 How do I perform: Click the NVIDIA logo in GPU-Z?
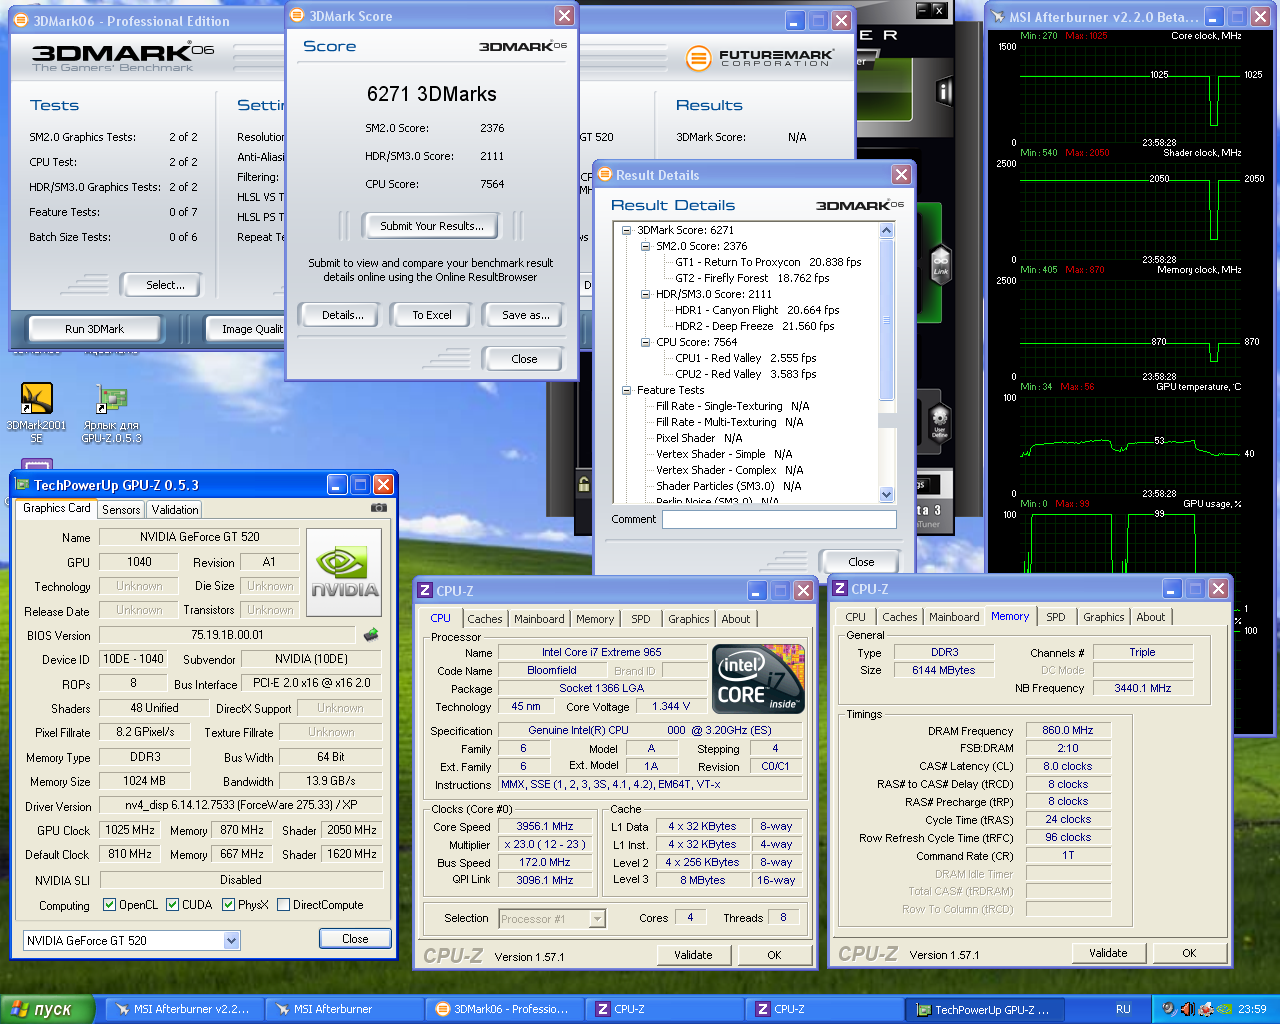(x=343, y=573)
